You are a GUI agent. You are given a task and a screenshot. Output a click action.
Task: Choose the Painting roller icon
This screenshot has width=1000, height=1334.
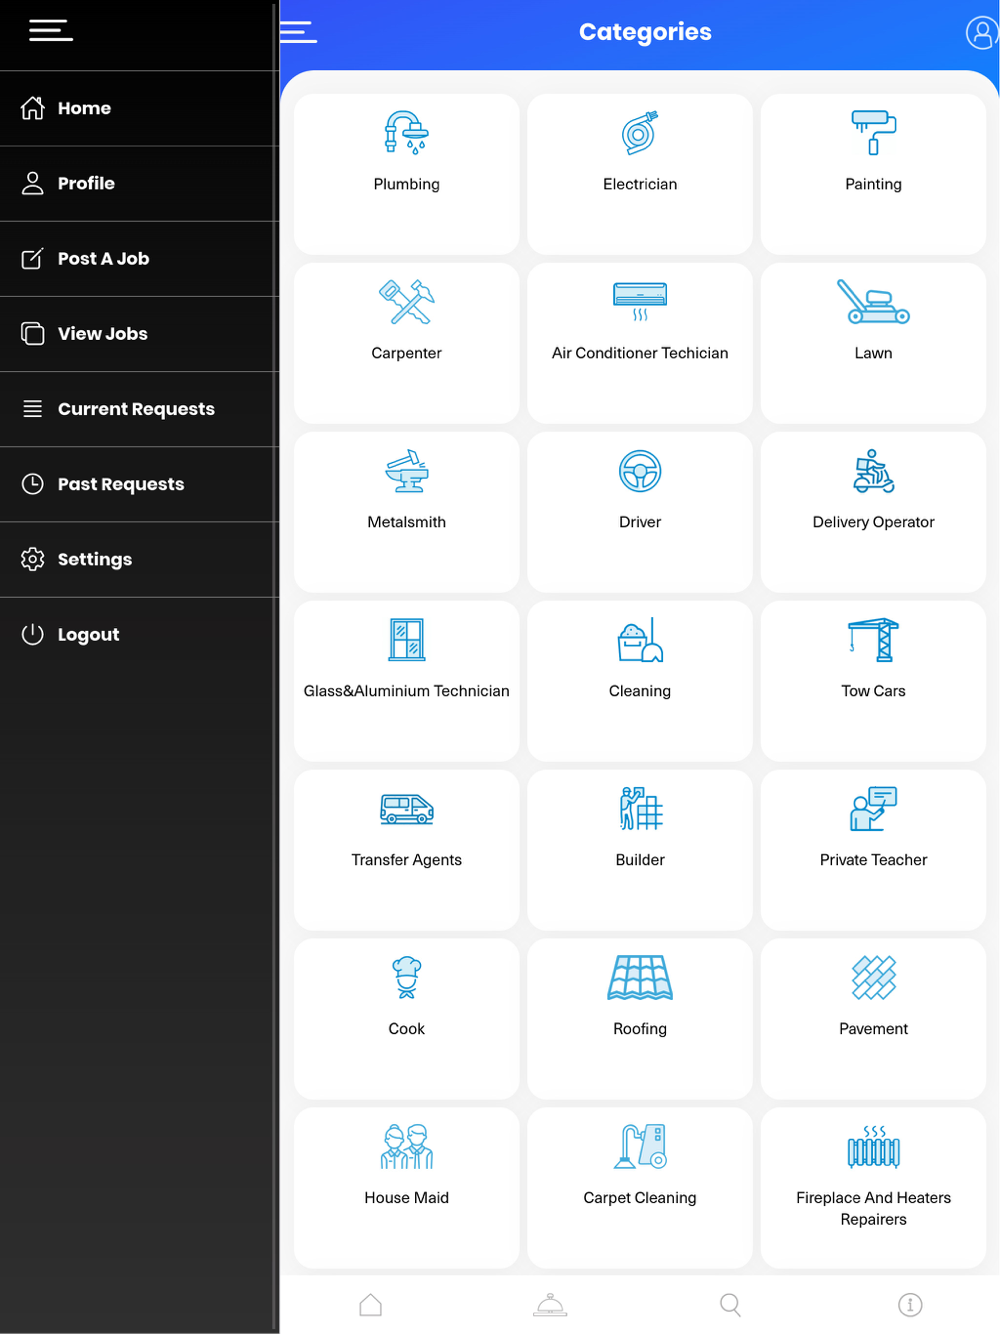[873, 132]
